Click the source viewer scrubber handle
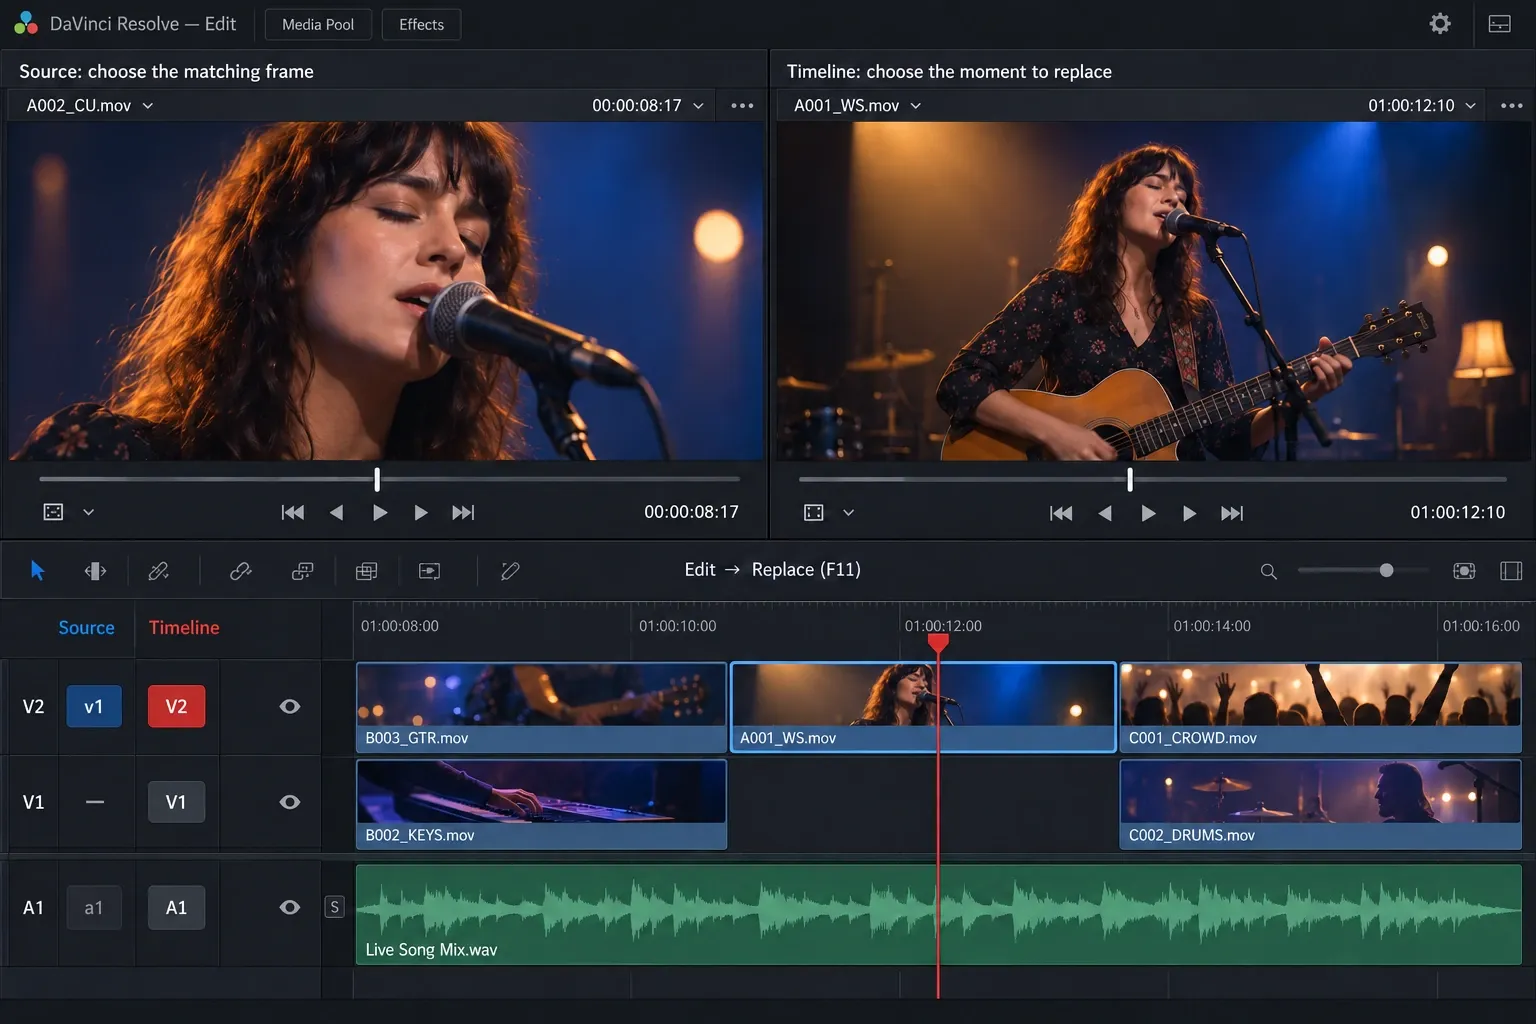Screen dimensions: 1536x1024 pos(377,479)
